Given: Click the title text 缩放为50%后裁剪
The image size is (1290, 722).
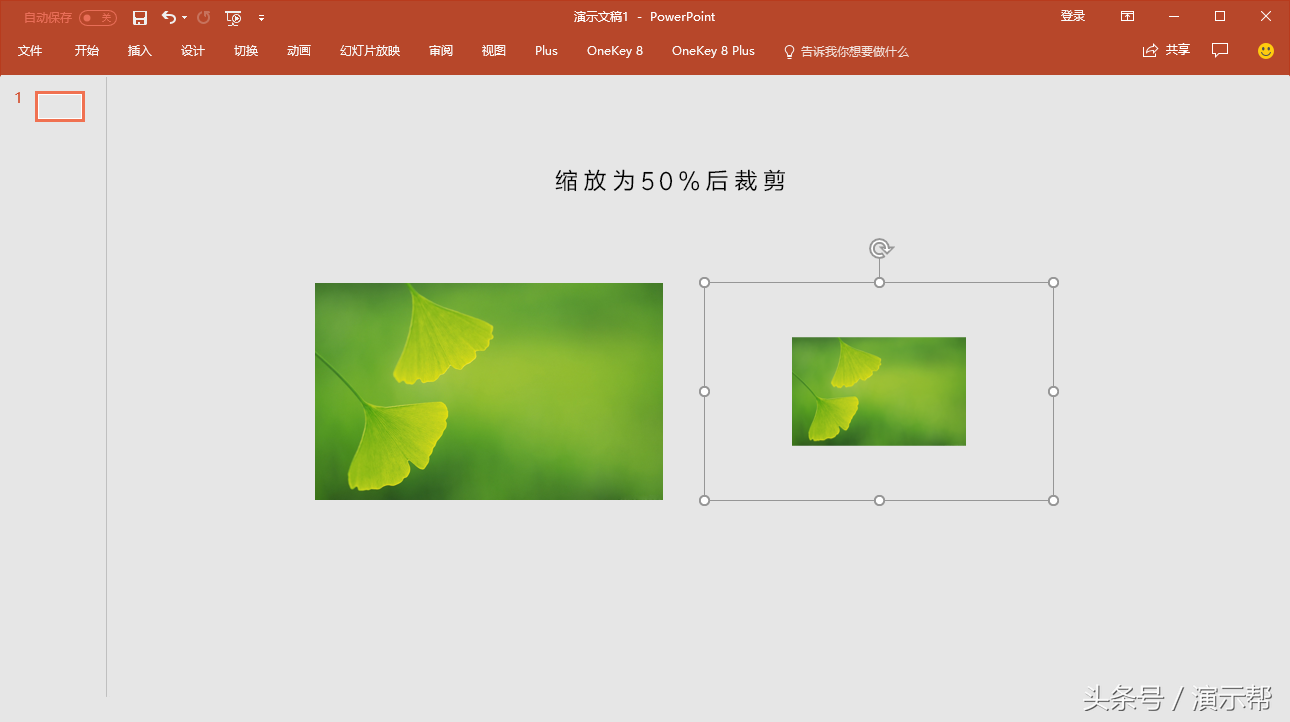Looking at the screenshot, I should (671, 181).
